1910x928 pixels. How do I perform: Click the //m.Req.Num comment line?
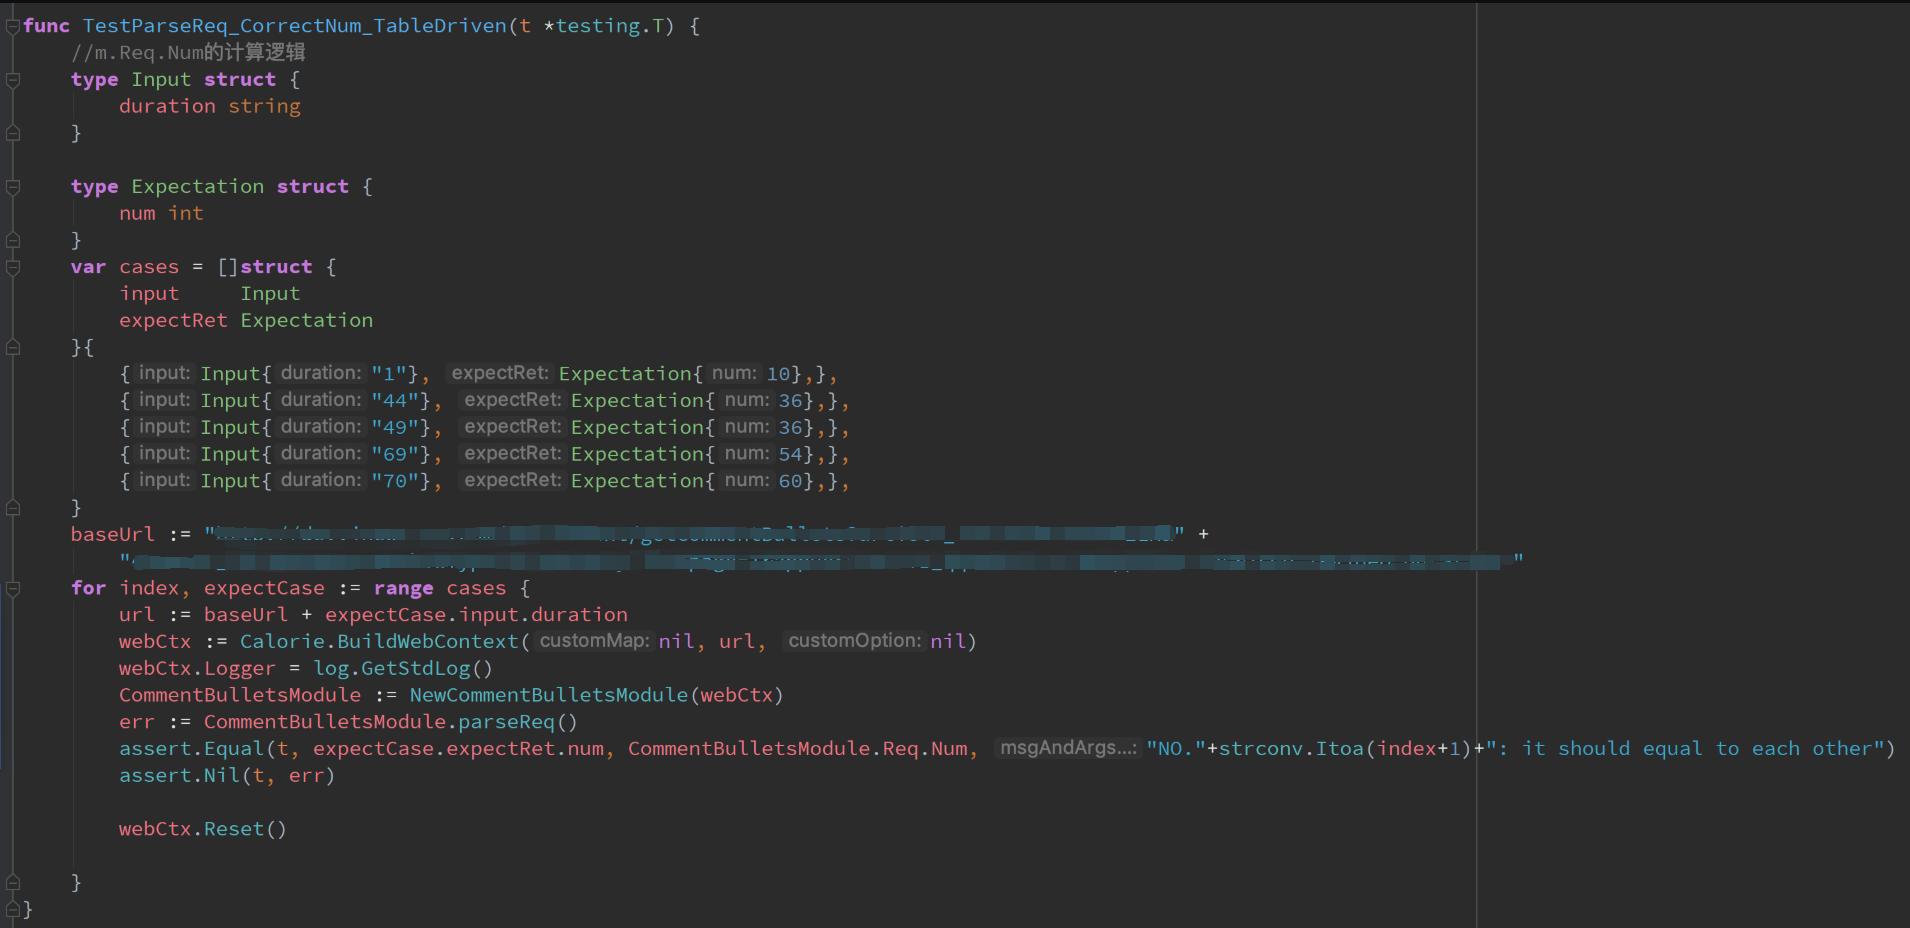[188, 53]
